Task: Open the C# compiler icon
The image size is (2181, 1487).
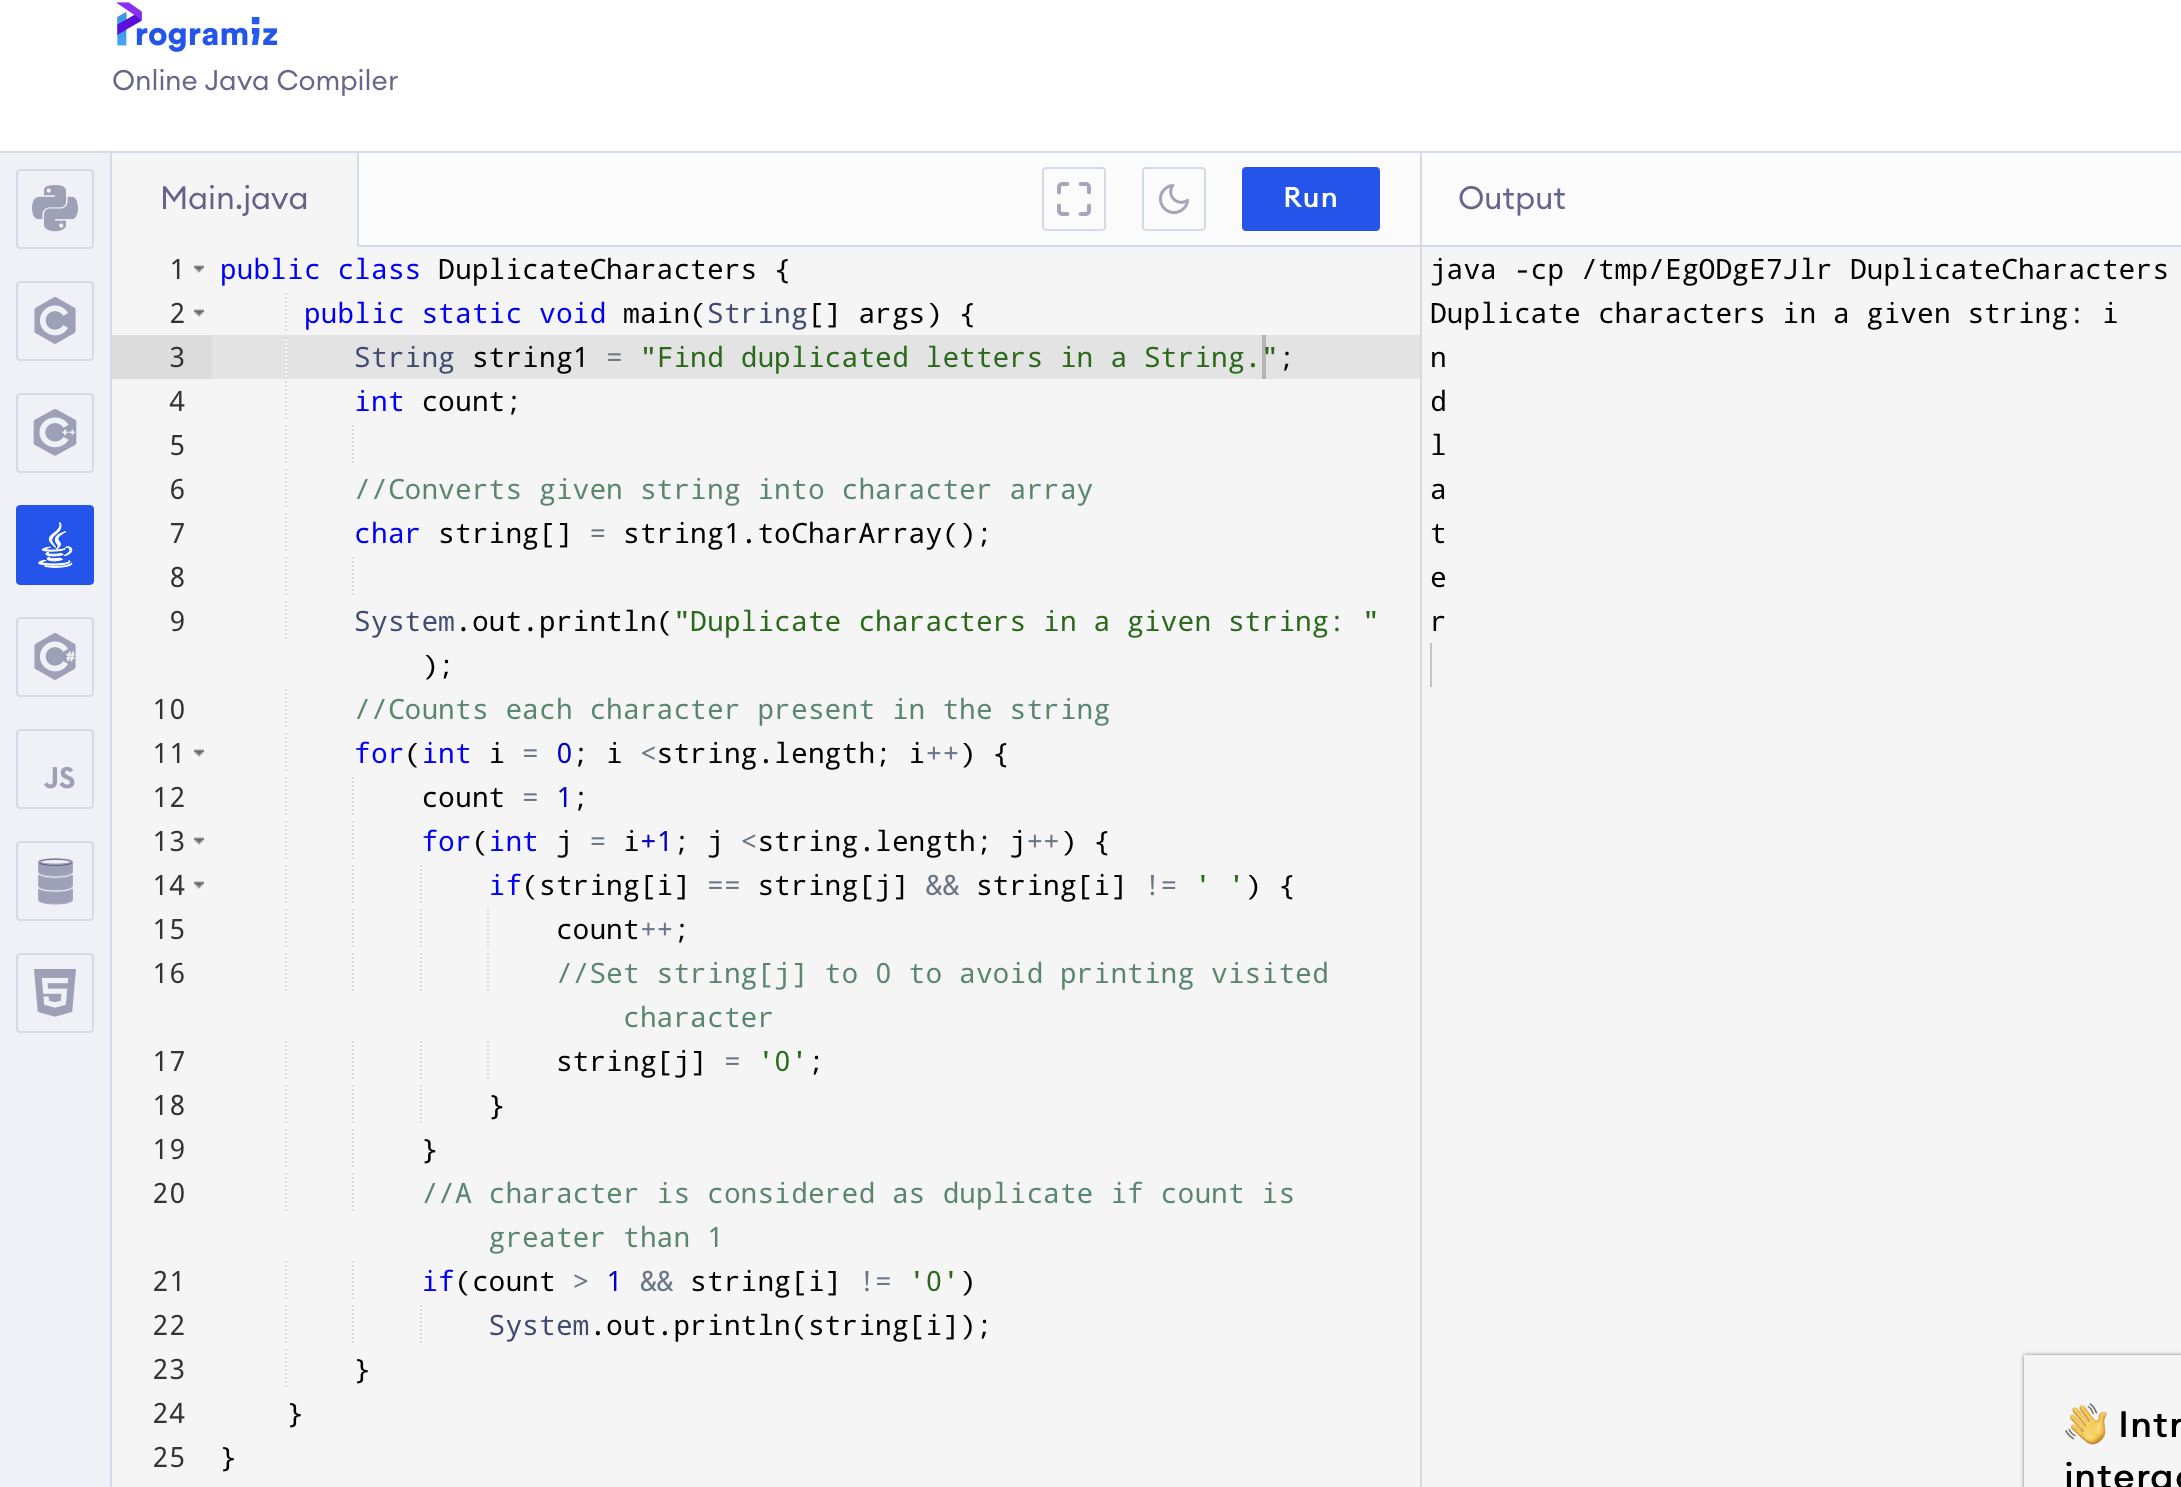Action: [55, 657]
